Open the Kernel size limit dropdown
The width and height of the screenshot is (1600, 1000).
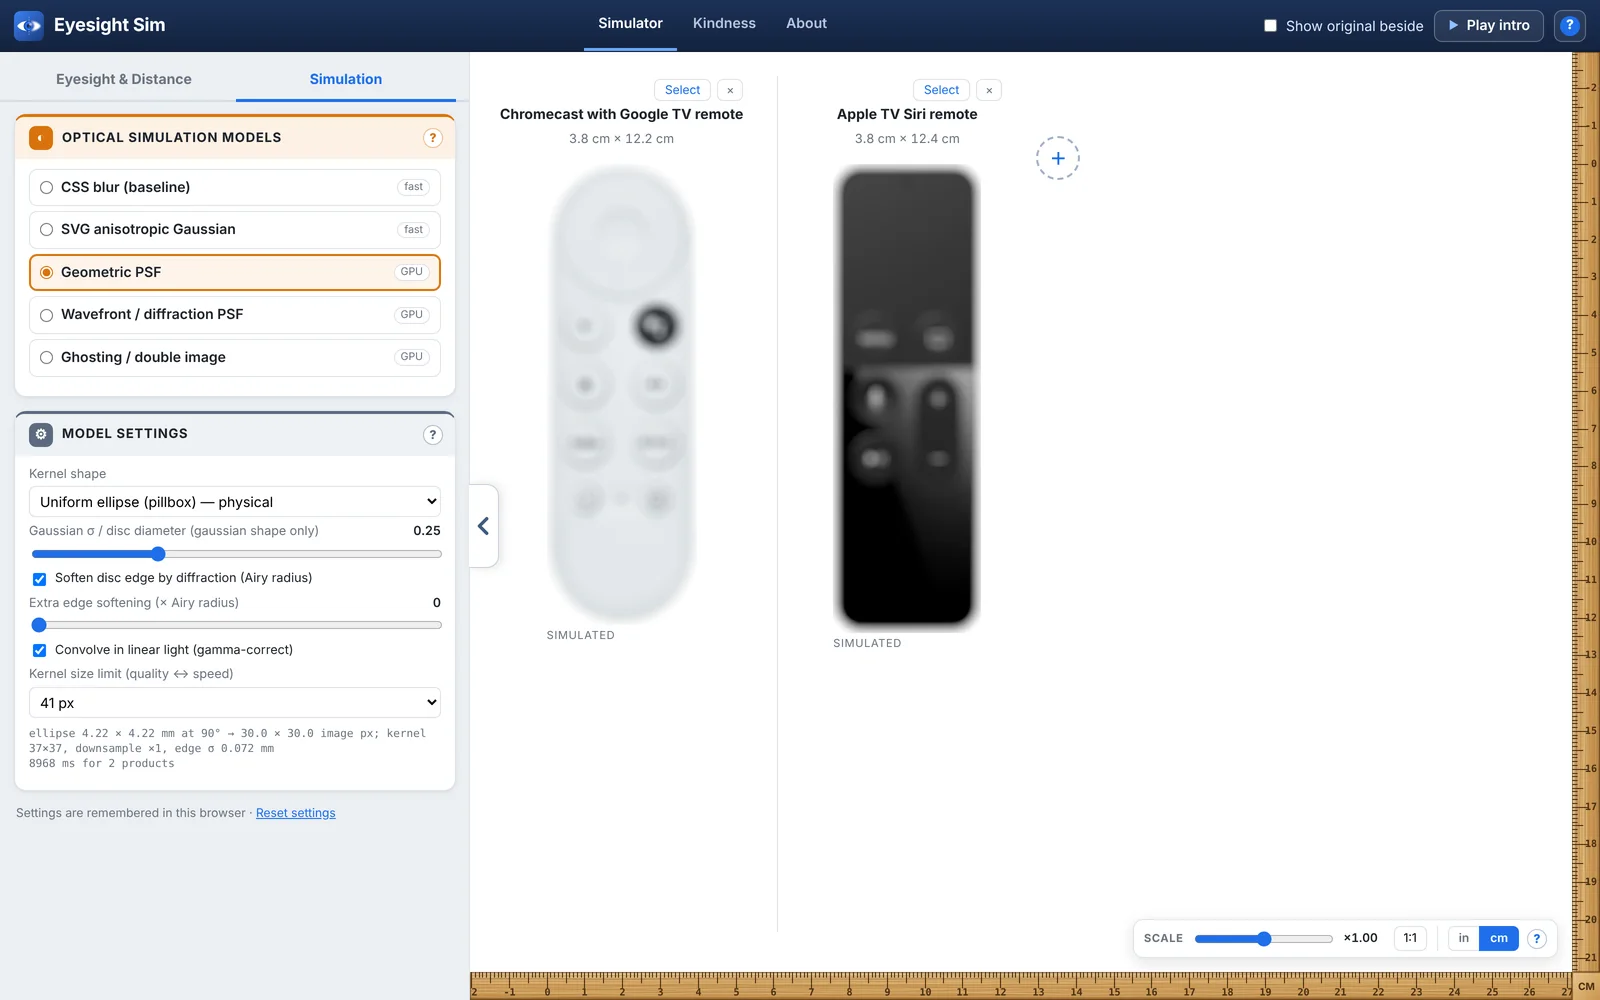tap(235, 703)
